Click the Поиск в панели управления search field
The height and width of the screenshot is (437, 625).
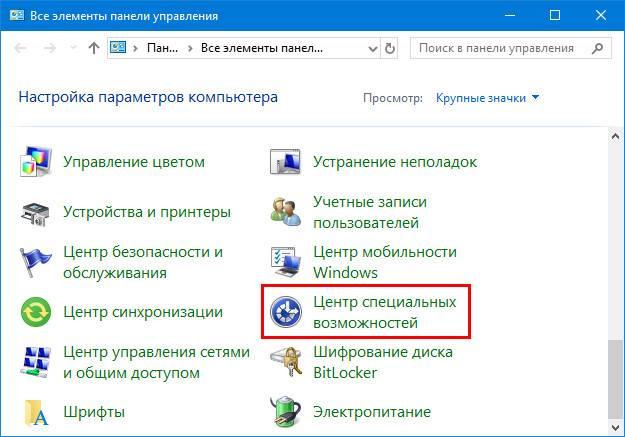pyautogui.click(x=511, y=48)
